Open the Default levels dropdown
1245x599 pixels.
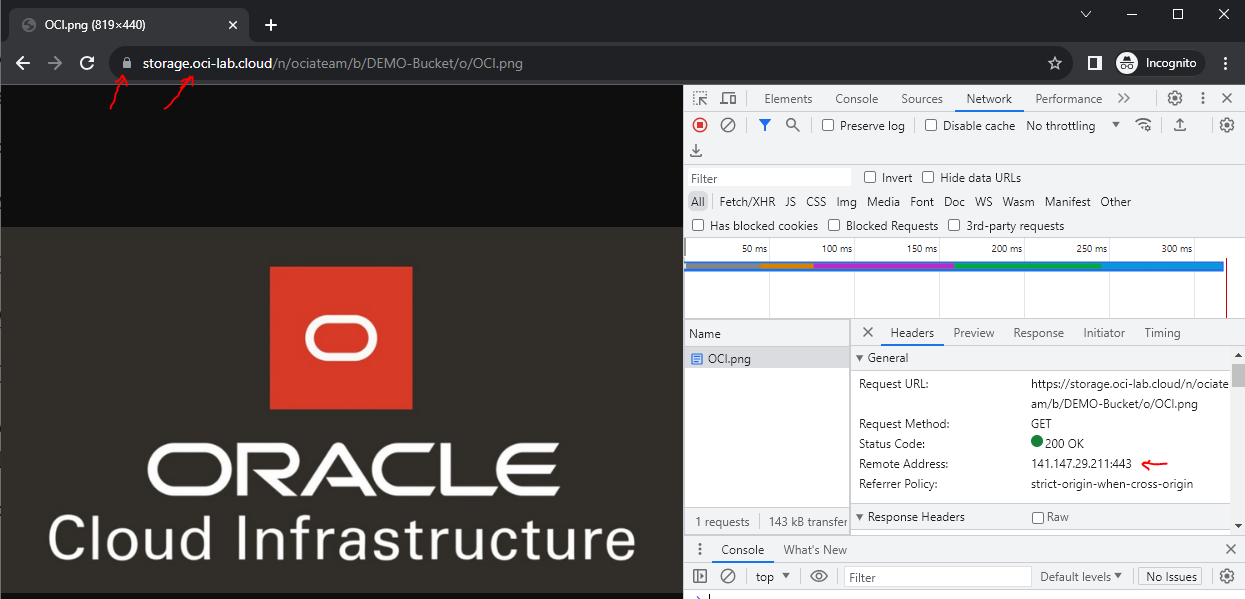1080,577
